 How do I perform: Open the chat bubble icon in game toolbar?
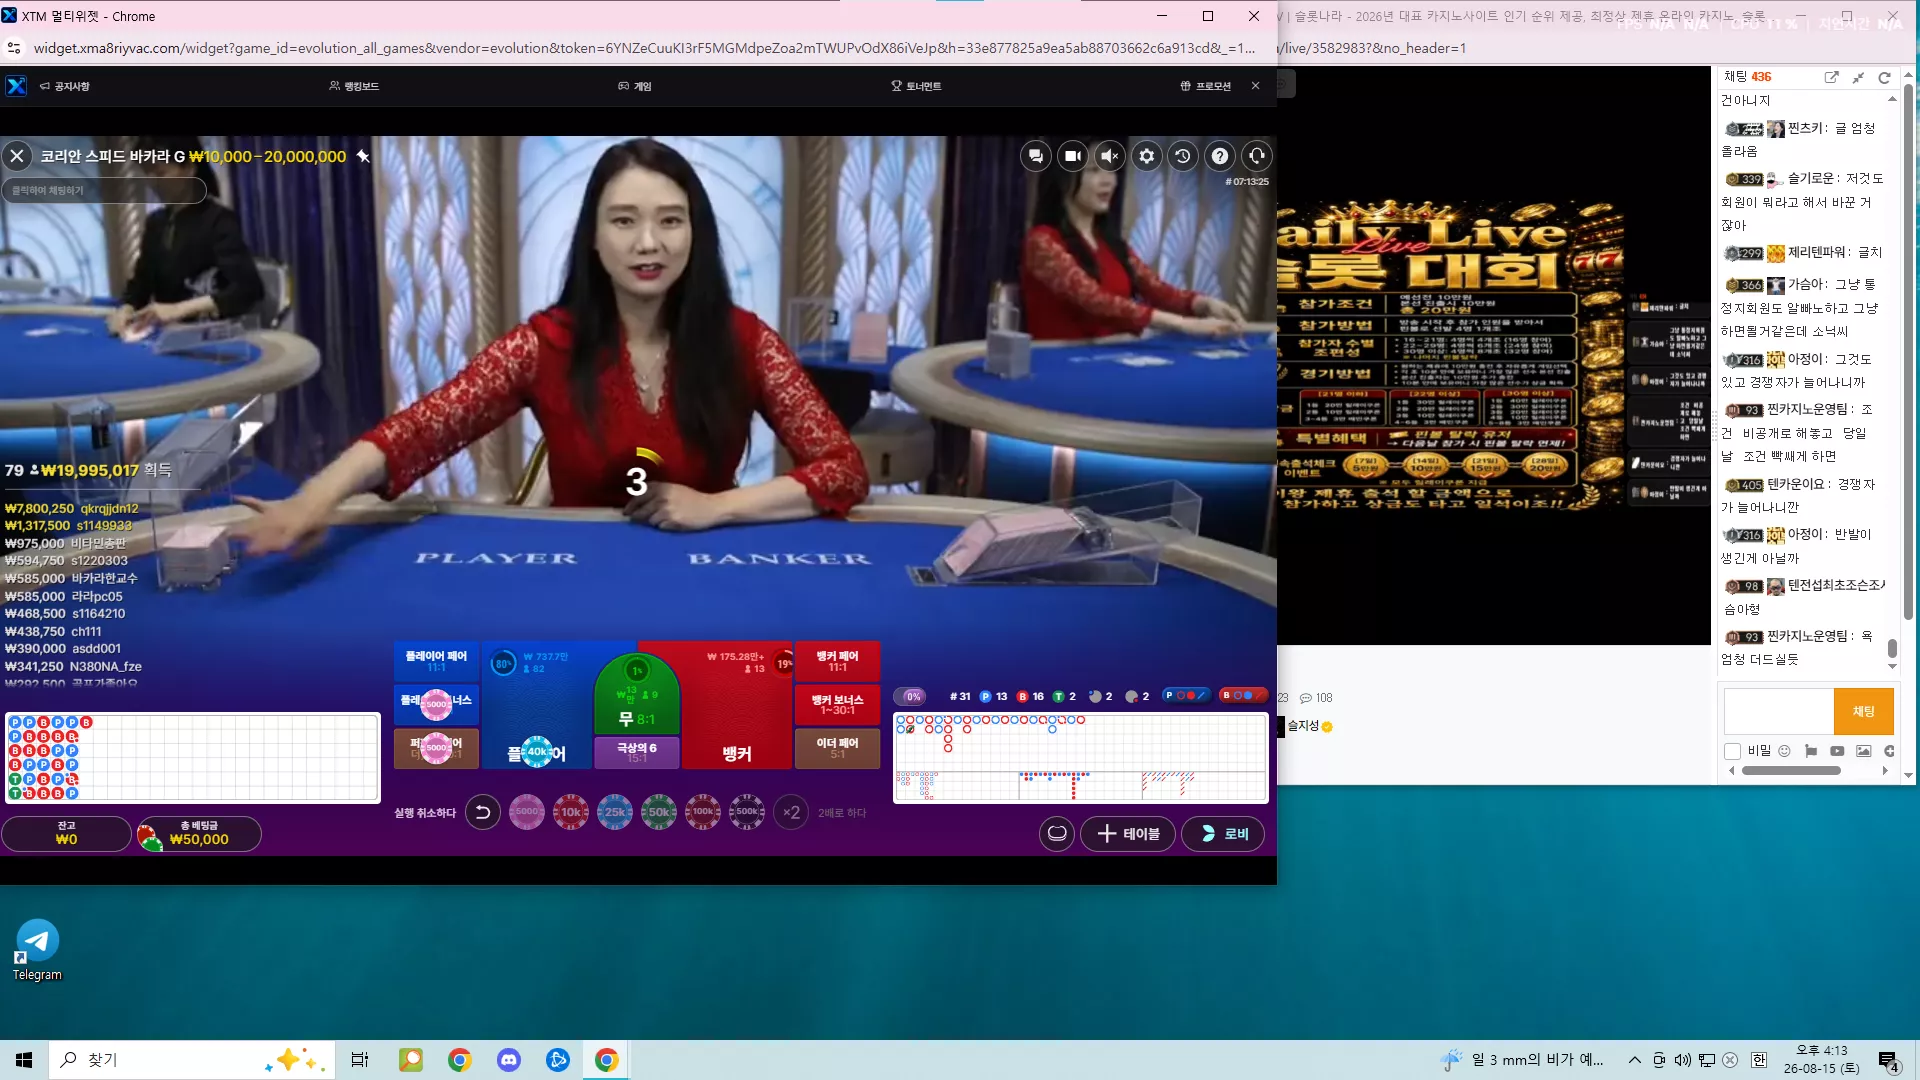1036,156
